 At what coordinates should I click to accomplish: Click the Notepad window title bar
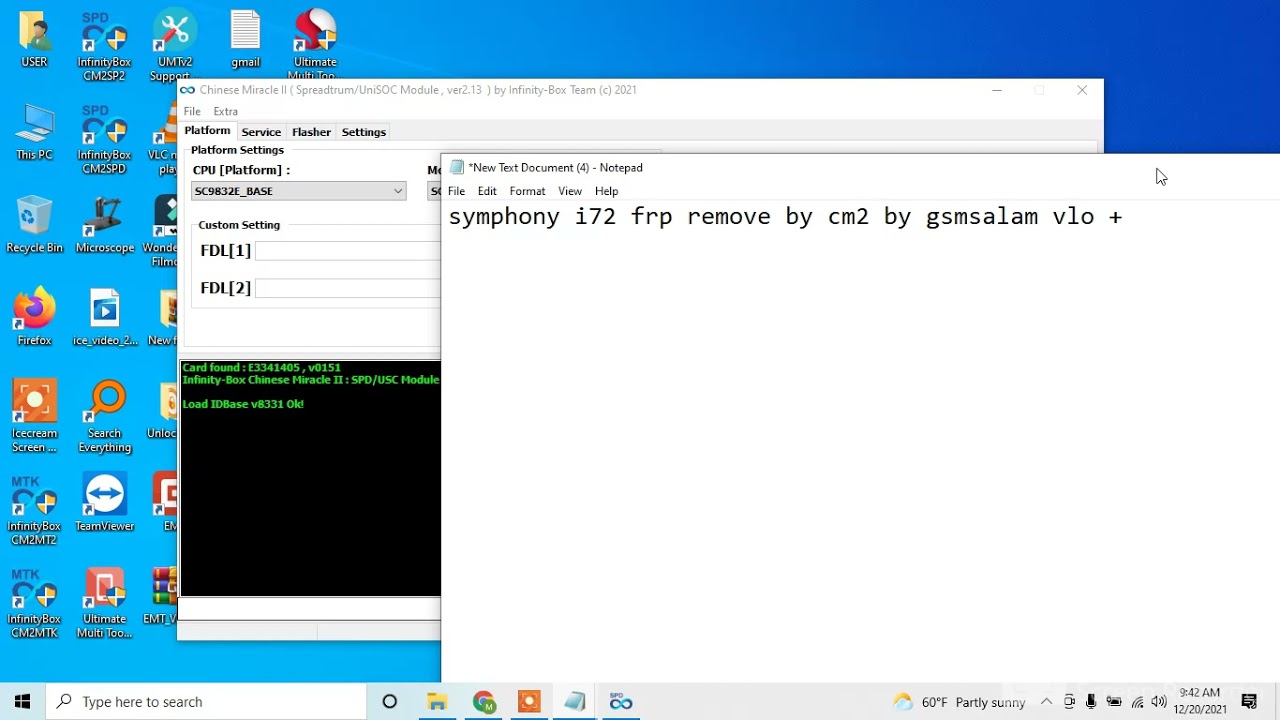[x=860, y=167]
